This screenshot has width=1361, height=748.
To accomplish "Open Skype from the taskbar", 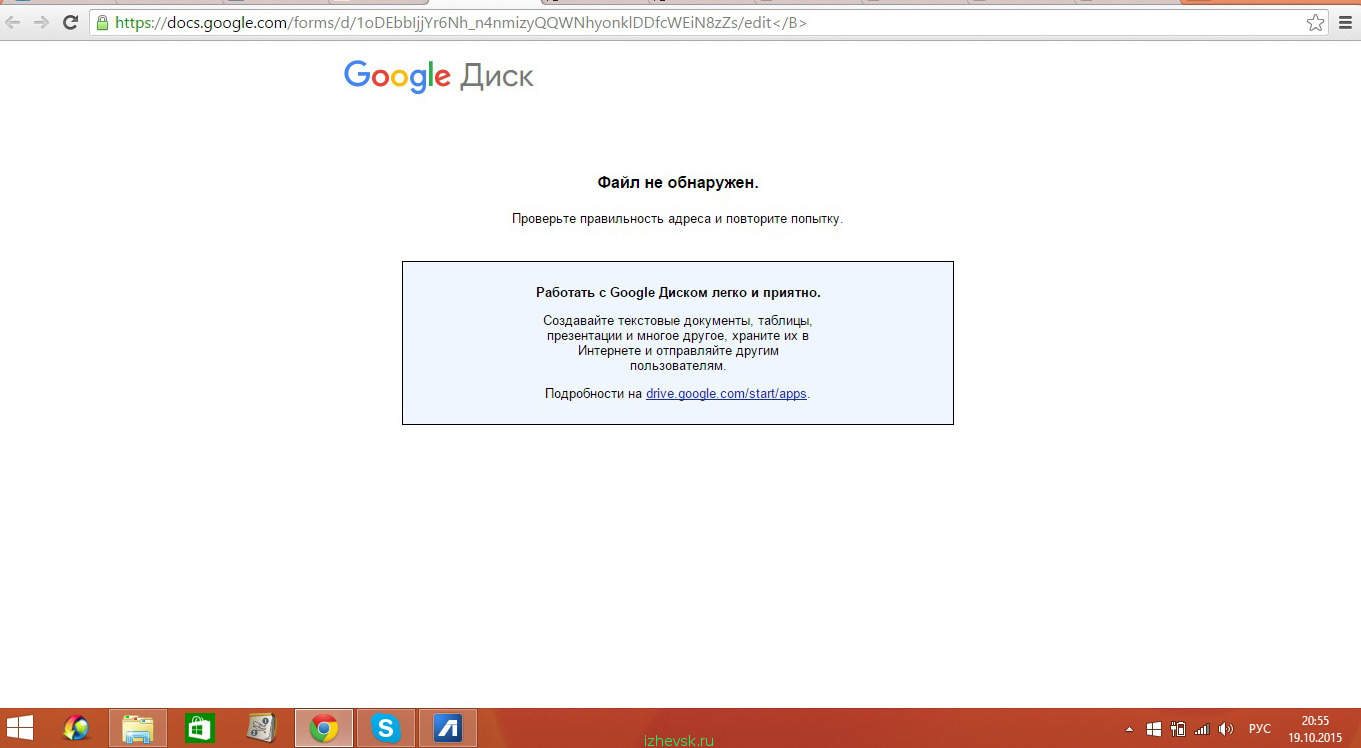I will pyautogui.click(x=386, y=728).
